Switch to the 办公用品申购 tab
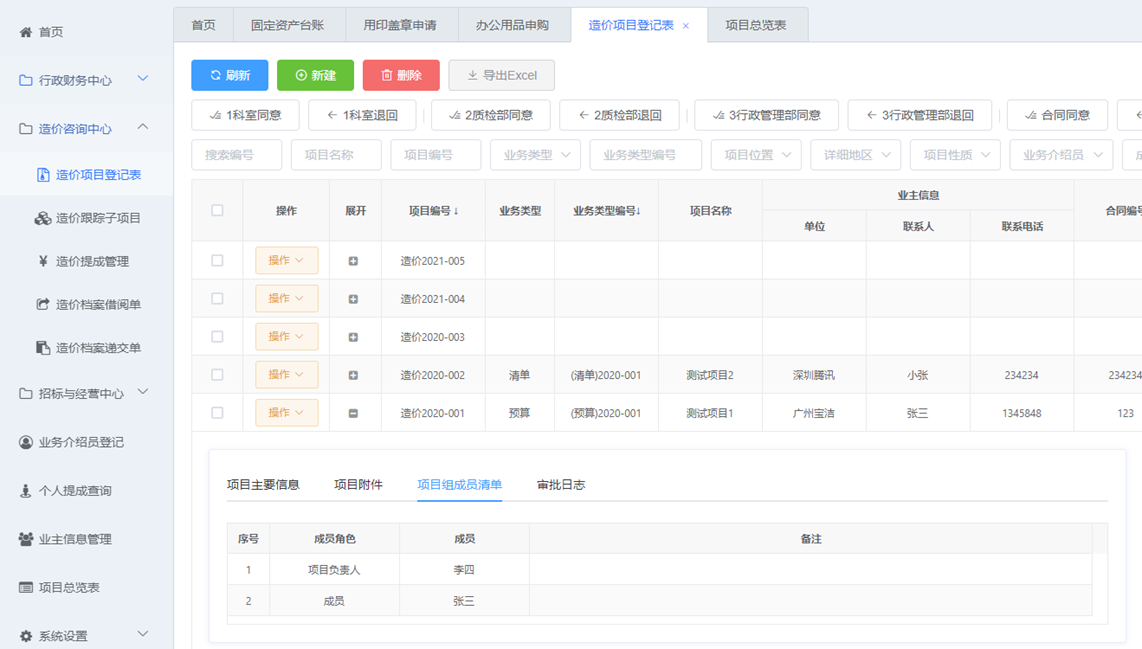 (512, 25)
